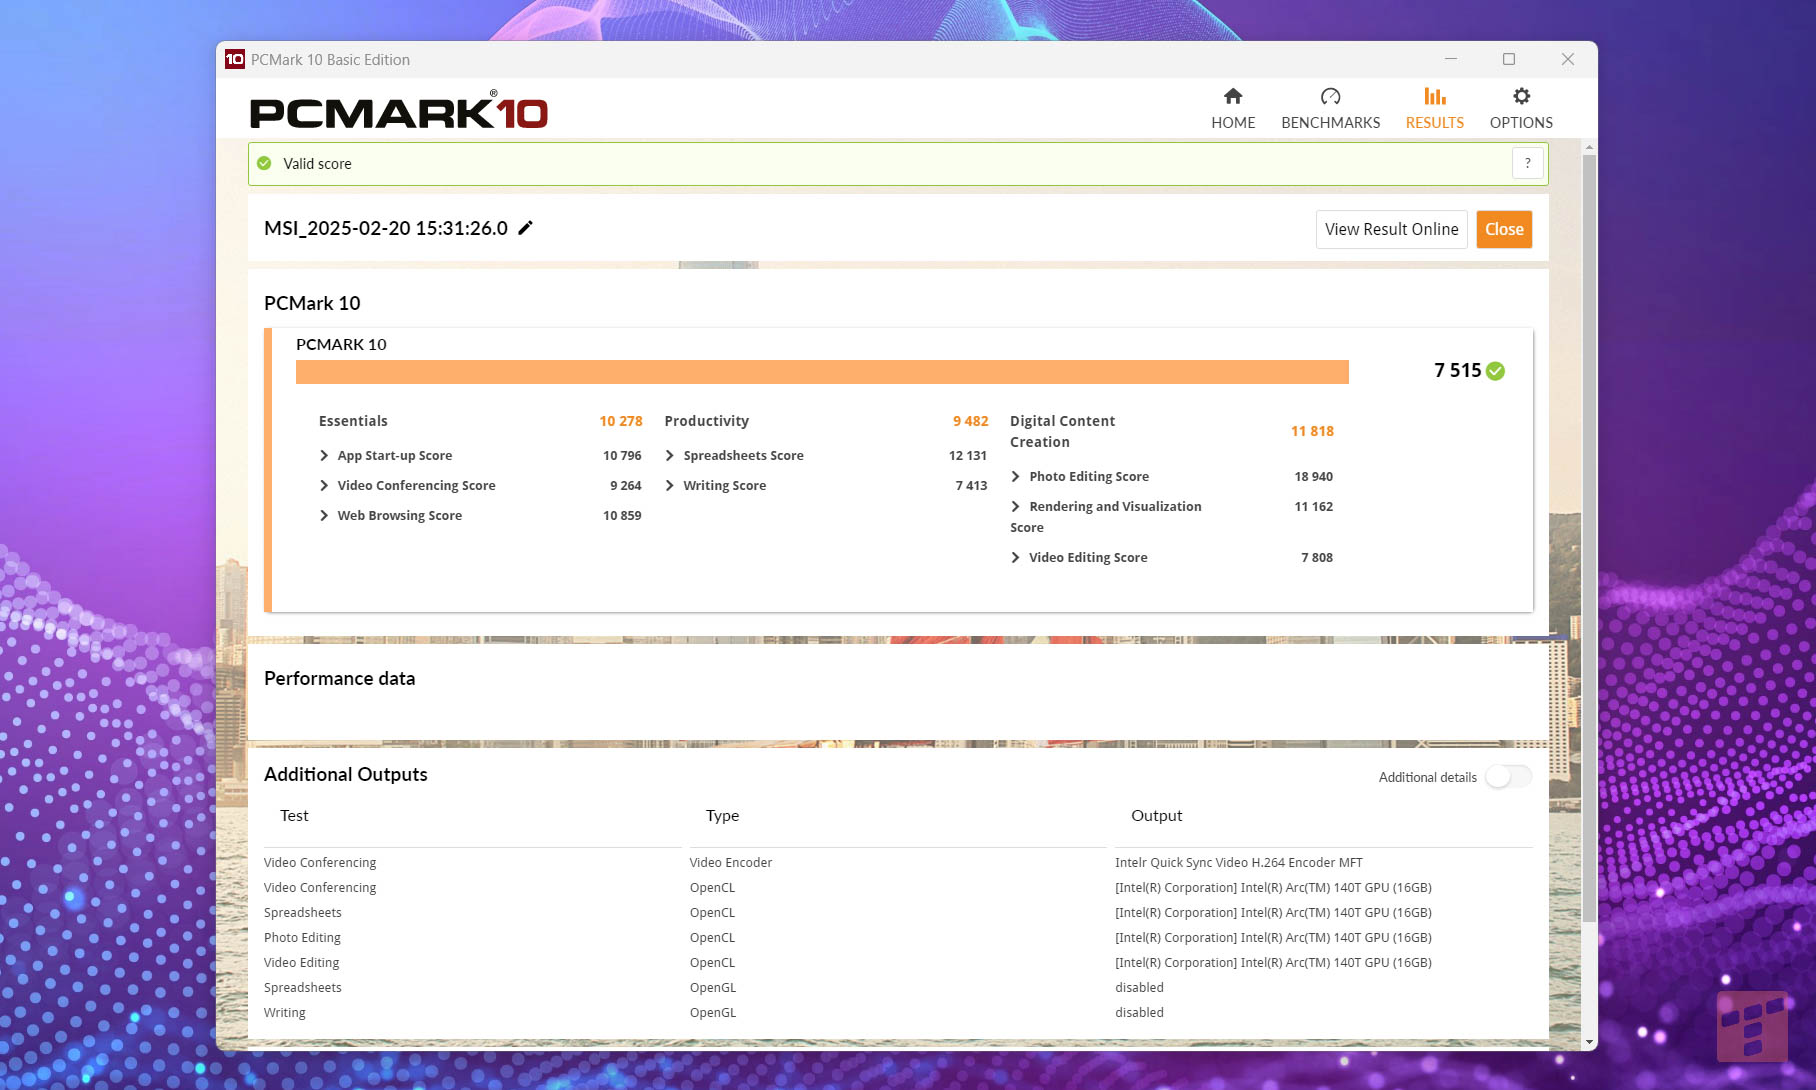This screenshot has width=1816, height=1090.
Task: Click the PCMark 10 app title icon
Action: 234,59
